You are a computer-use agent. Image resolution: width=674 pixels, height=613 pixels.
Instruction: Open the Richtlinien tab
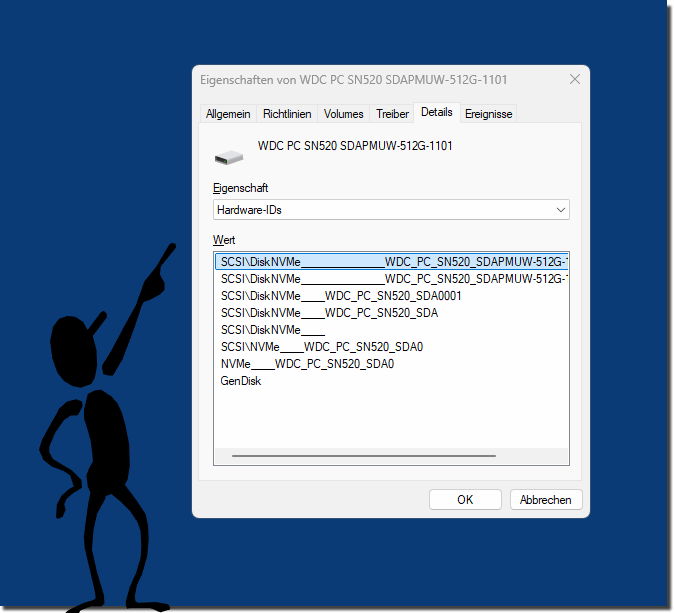point(287,114)
